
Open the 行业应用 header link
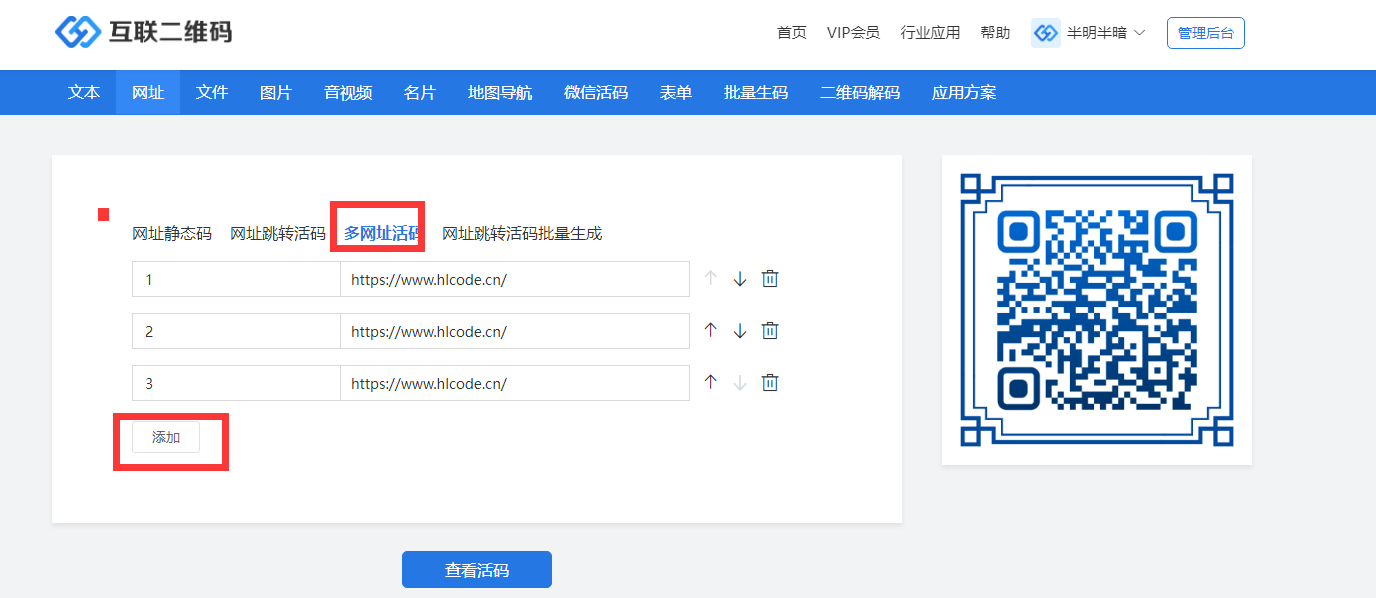pyautogui.click(x=930, y=33)
